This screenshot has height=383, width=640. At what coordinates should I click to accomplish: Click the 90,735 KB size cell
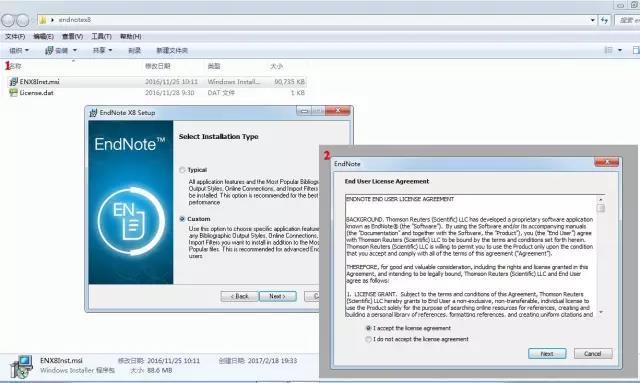[289, 82]
